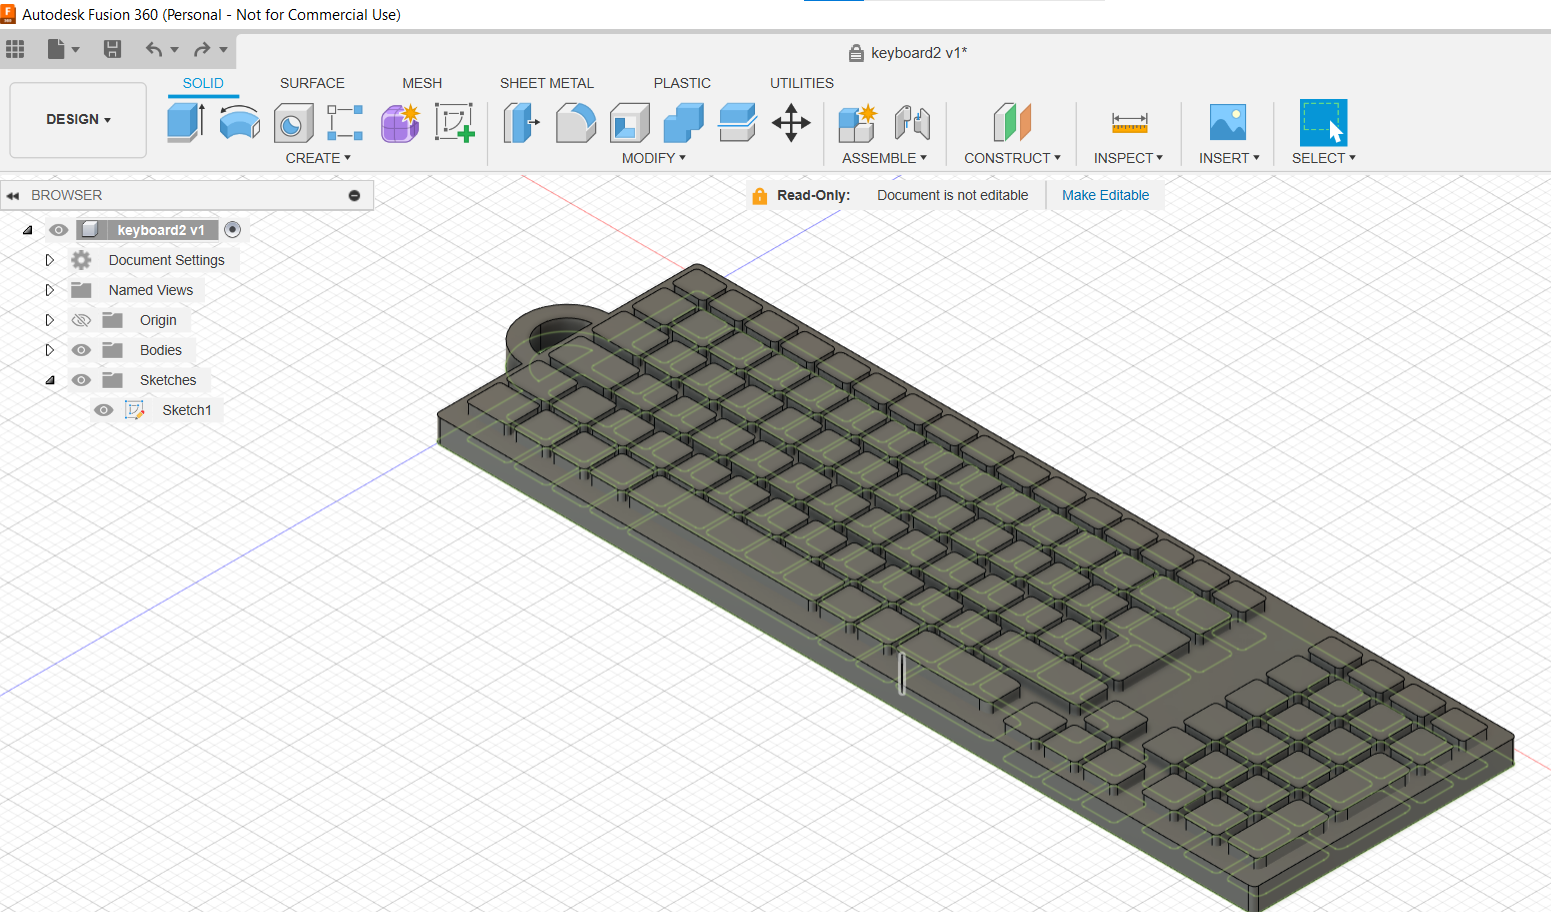Activate the Press Pull tool
1551x912 pixels.
pos(521,122)
